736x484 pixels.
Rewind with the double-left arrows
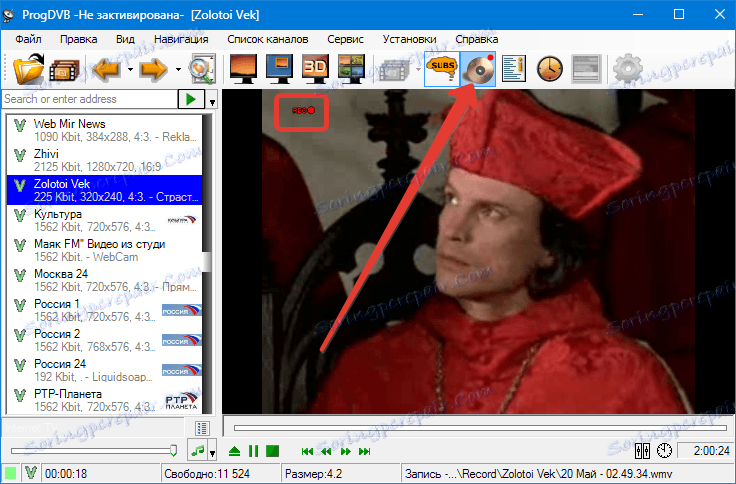pyautogui.click(x=326, y=452)
